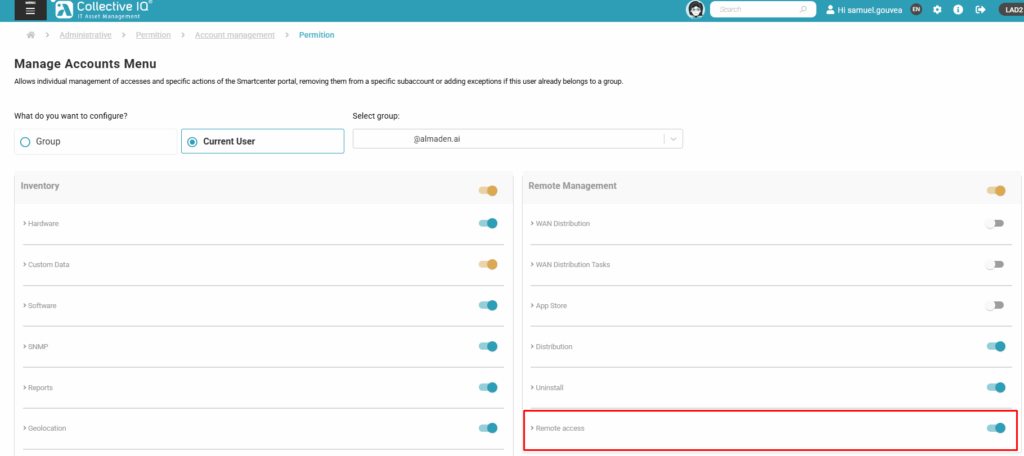Toggle Remote Management master switch

coord(996,191)
